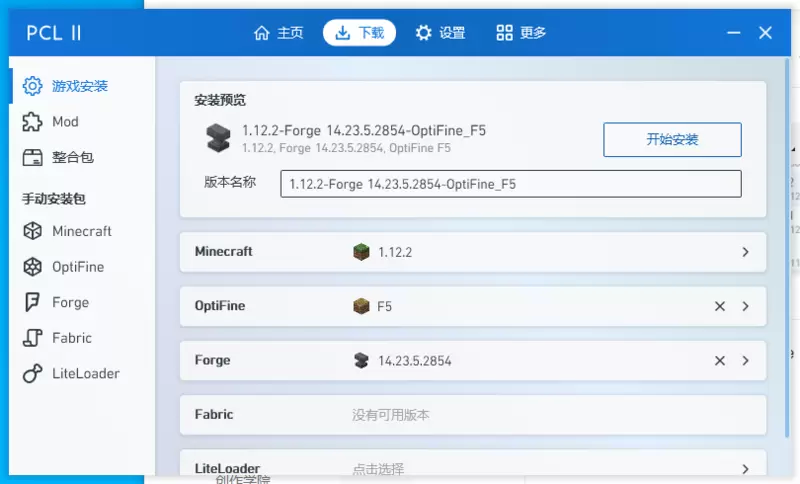
Task: Open the 主页 home tab
Action: pyautogui.click(x=279, y=33)
